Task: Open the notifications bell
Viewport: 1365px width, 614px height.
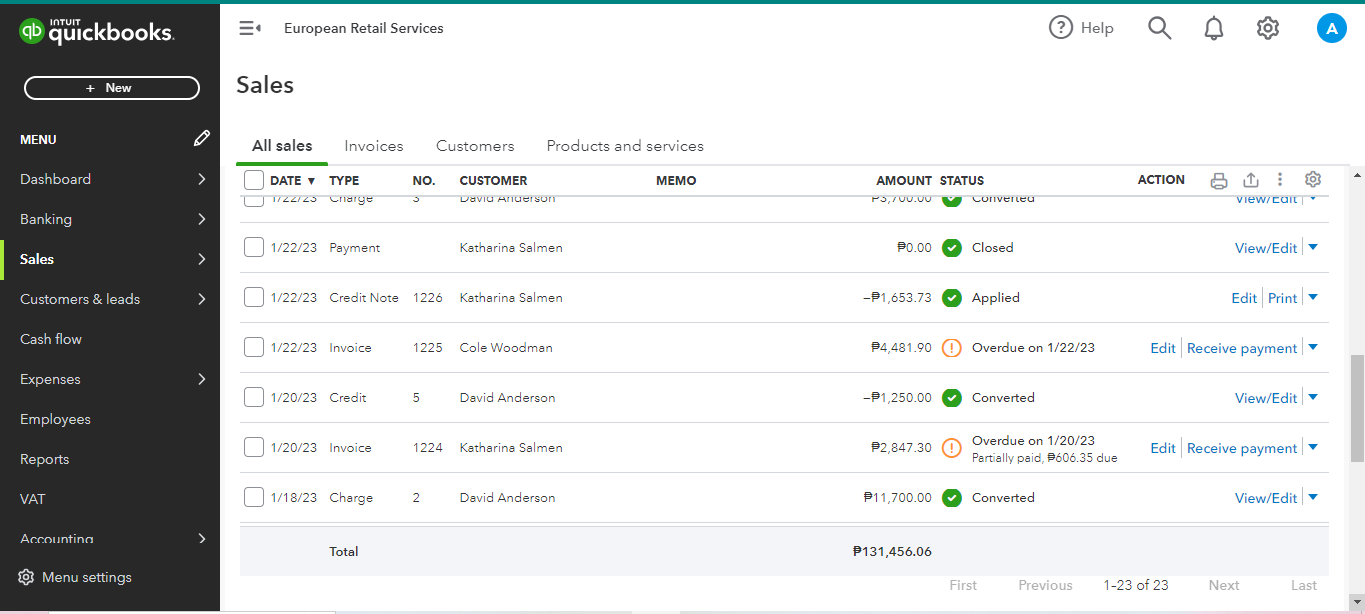Action: (x=1214, y=28)
